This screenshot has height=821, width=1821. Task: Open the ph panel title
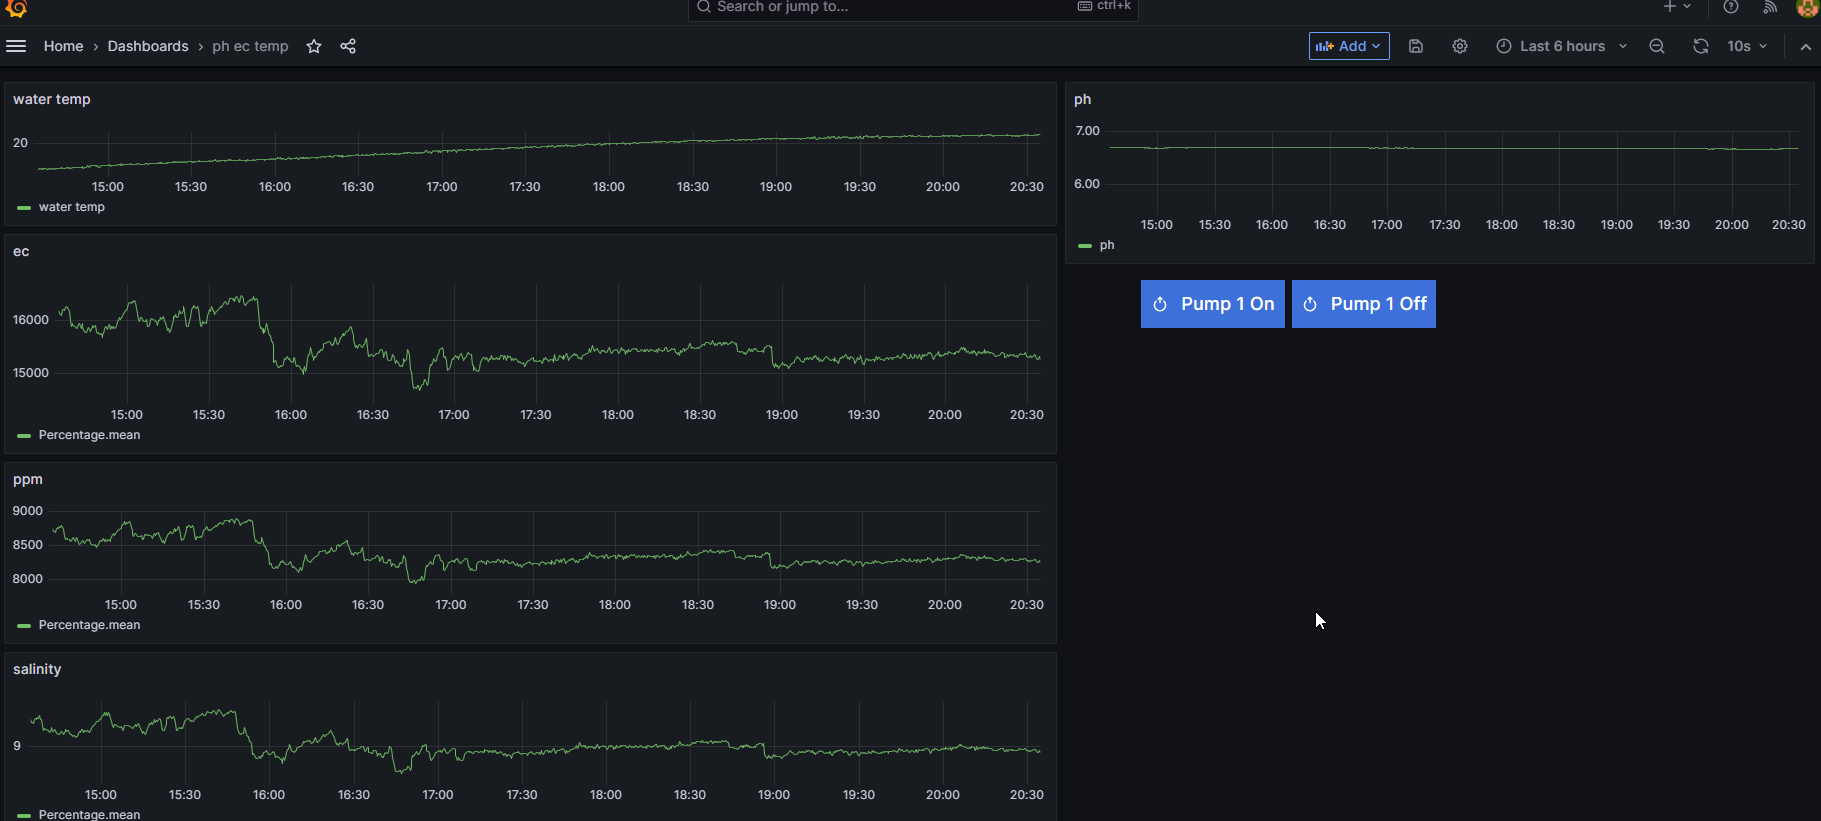[1082, 99]
